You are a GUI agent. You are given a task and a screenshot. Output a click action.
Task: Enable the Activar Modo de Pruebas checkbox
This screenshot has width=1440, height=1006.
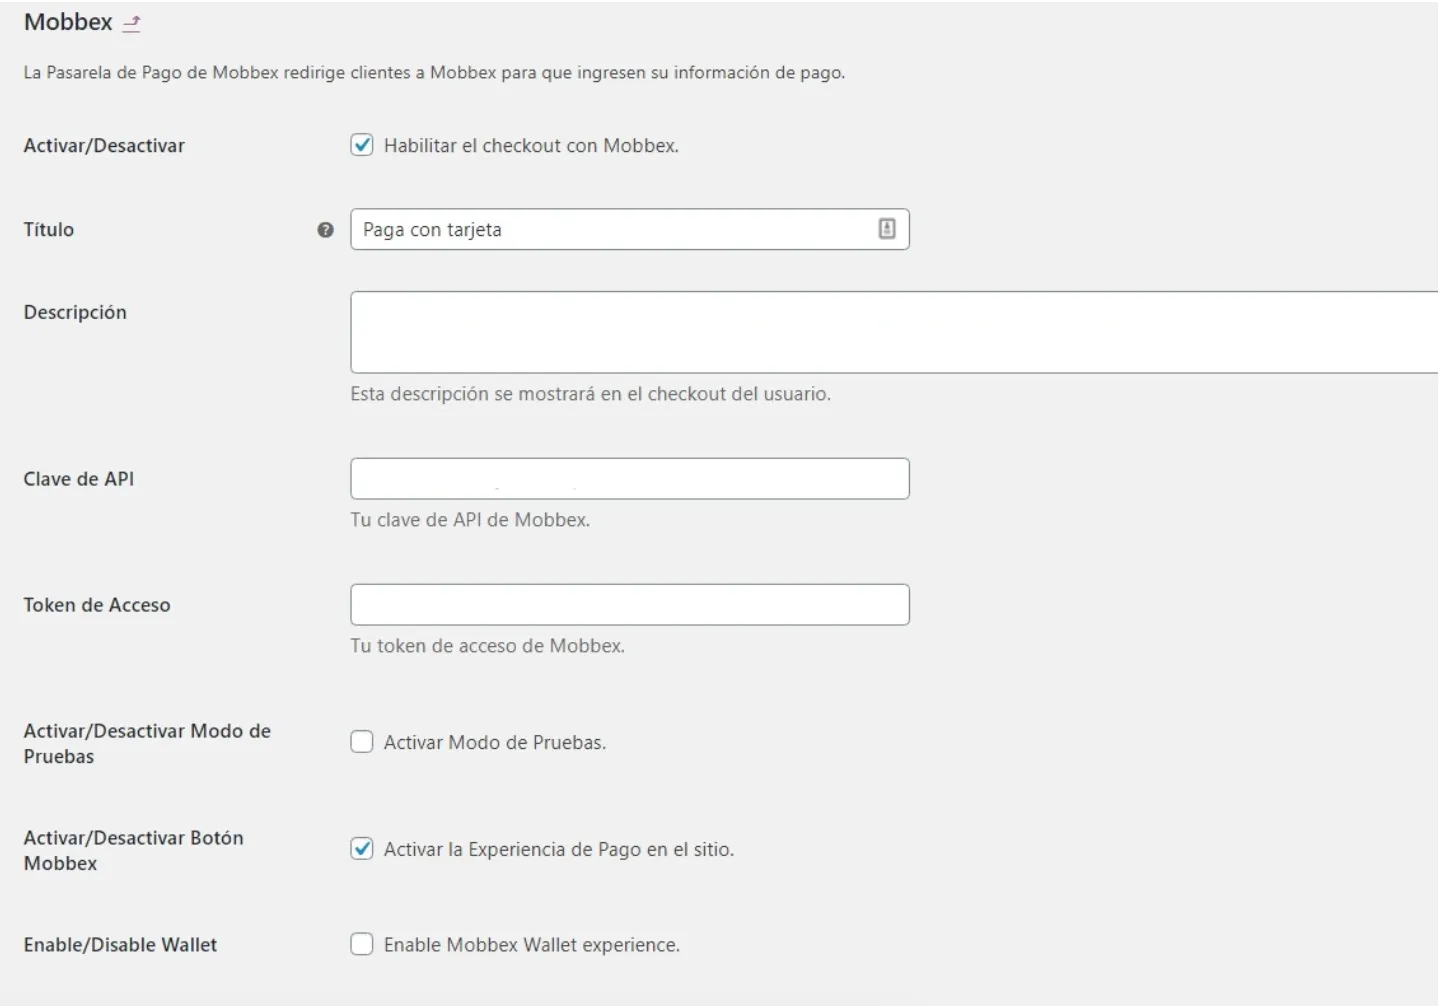(x=362, y=742)
